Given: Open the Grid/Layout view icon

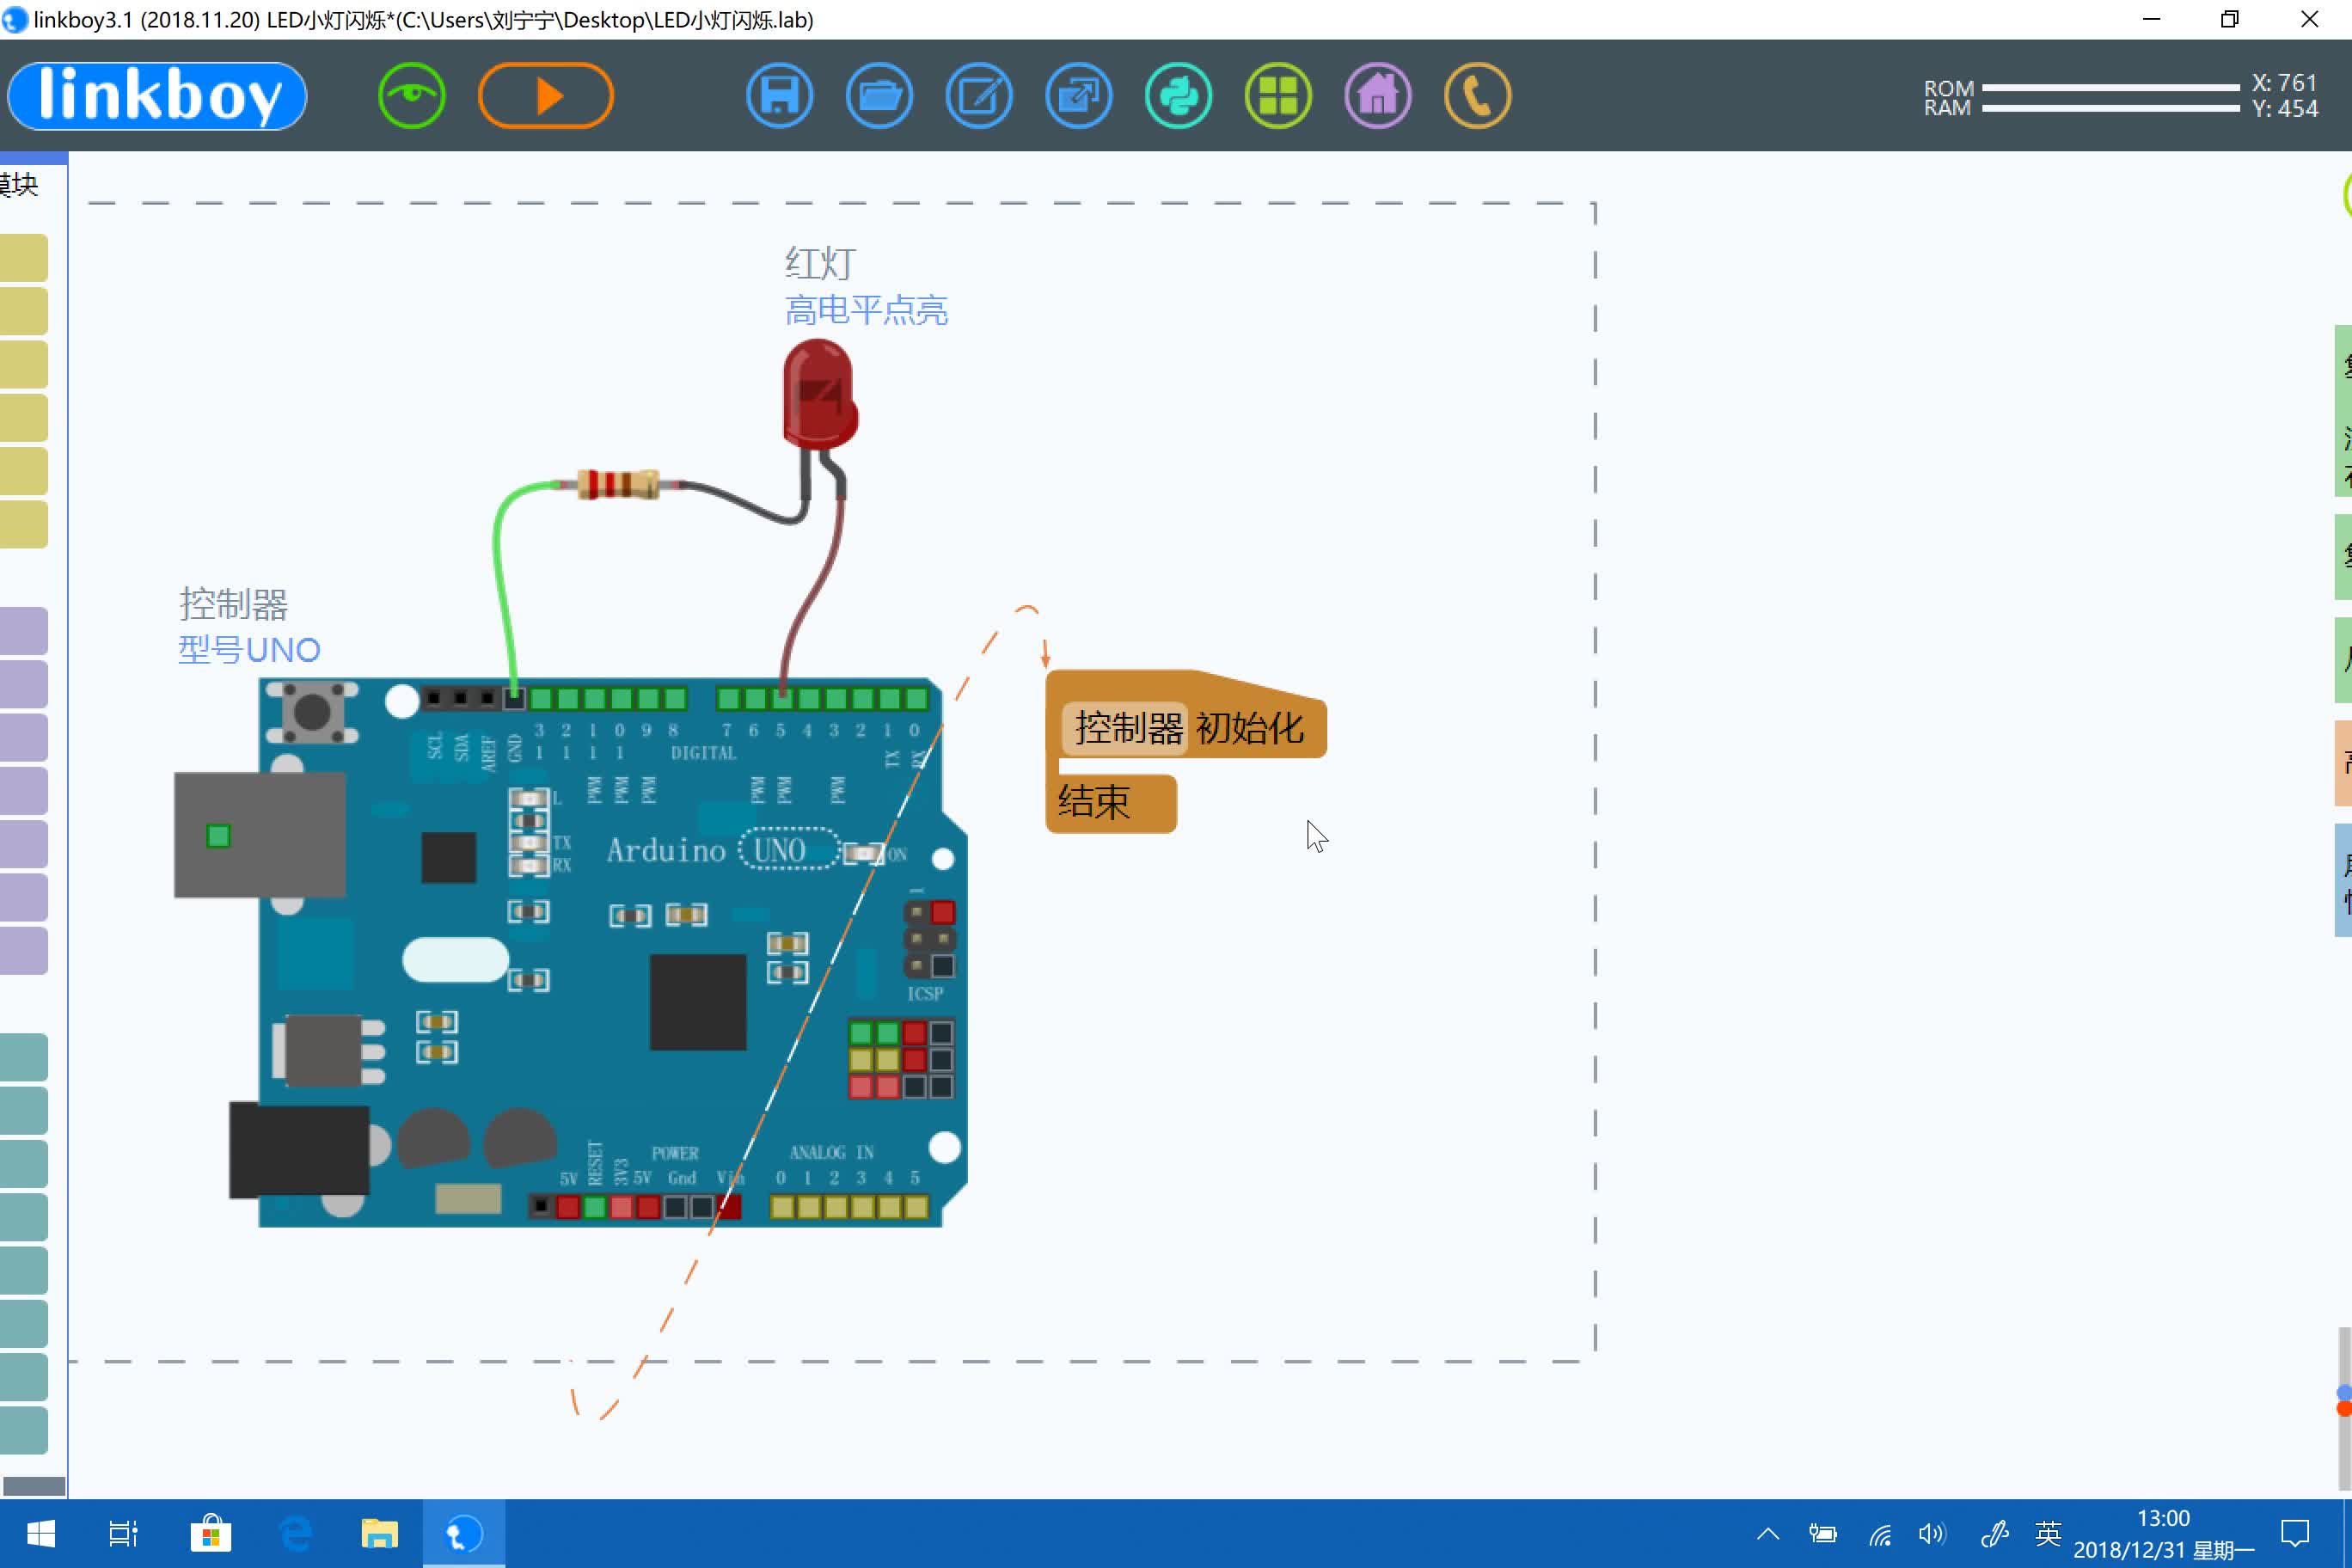Looking at the screenshot, I should point(1279,95).
